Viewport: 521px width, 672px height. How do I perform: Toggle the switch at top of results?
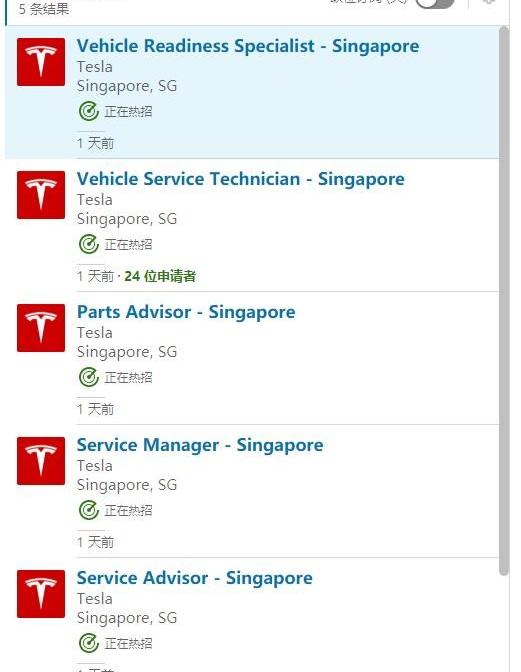(435, 3)
